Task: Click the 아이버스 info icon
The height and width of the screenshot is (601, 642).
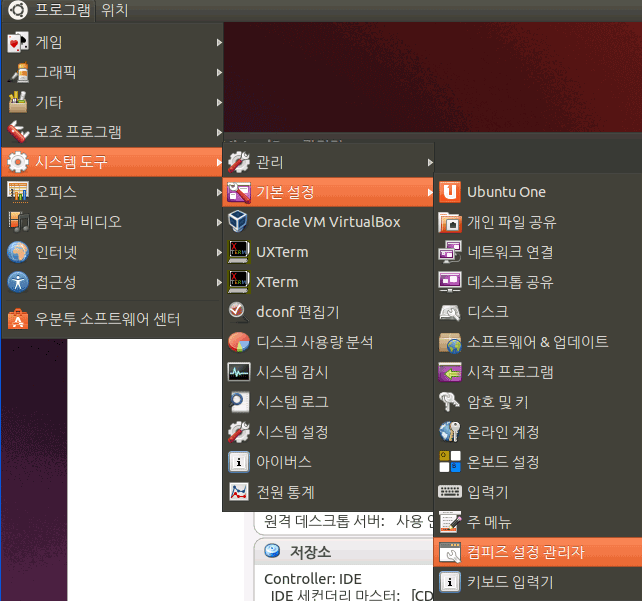Action: click(x=238, y=462)
